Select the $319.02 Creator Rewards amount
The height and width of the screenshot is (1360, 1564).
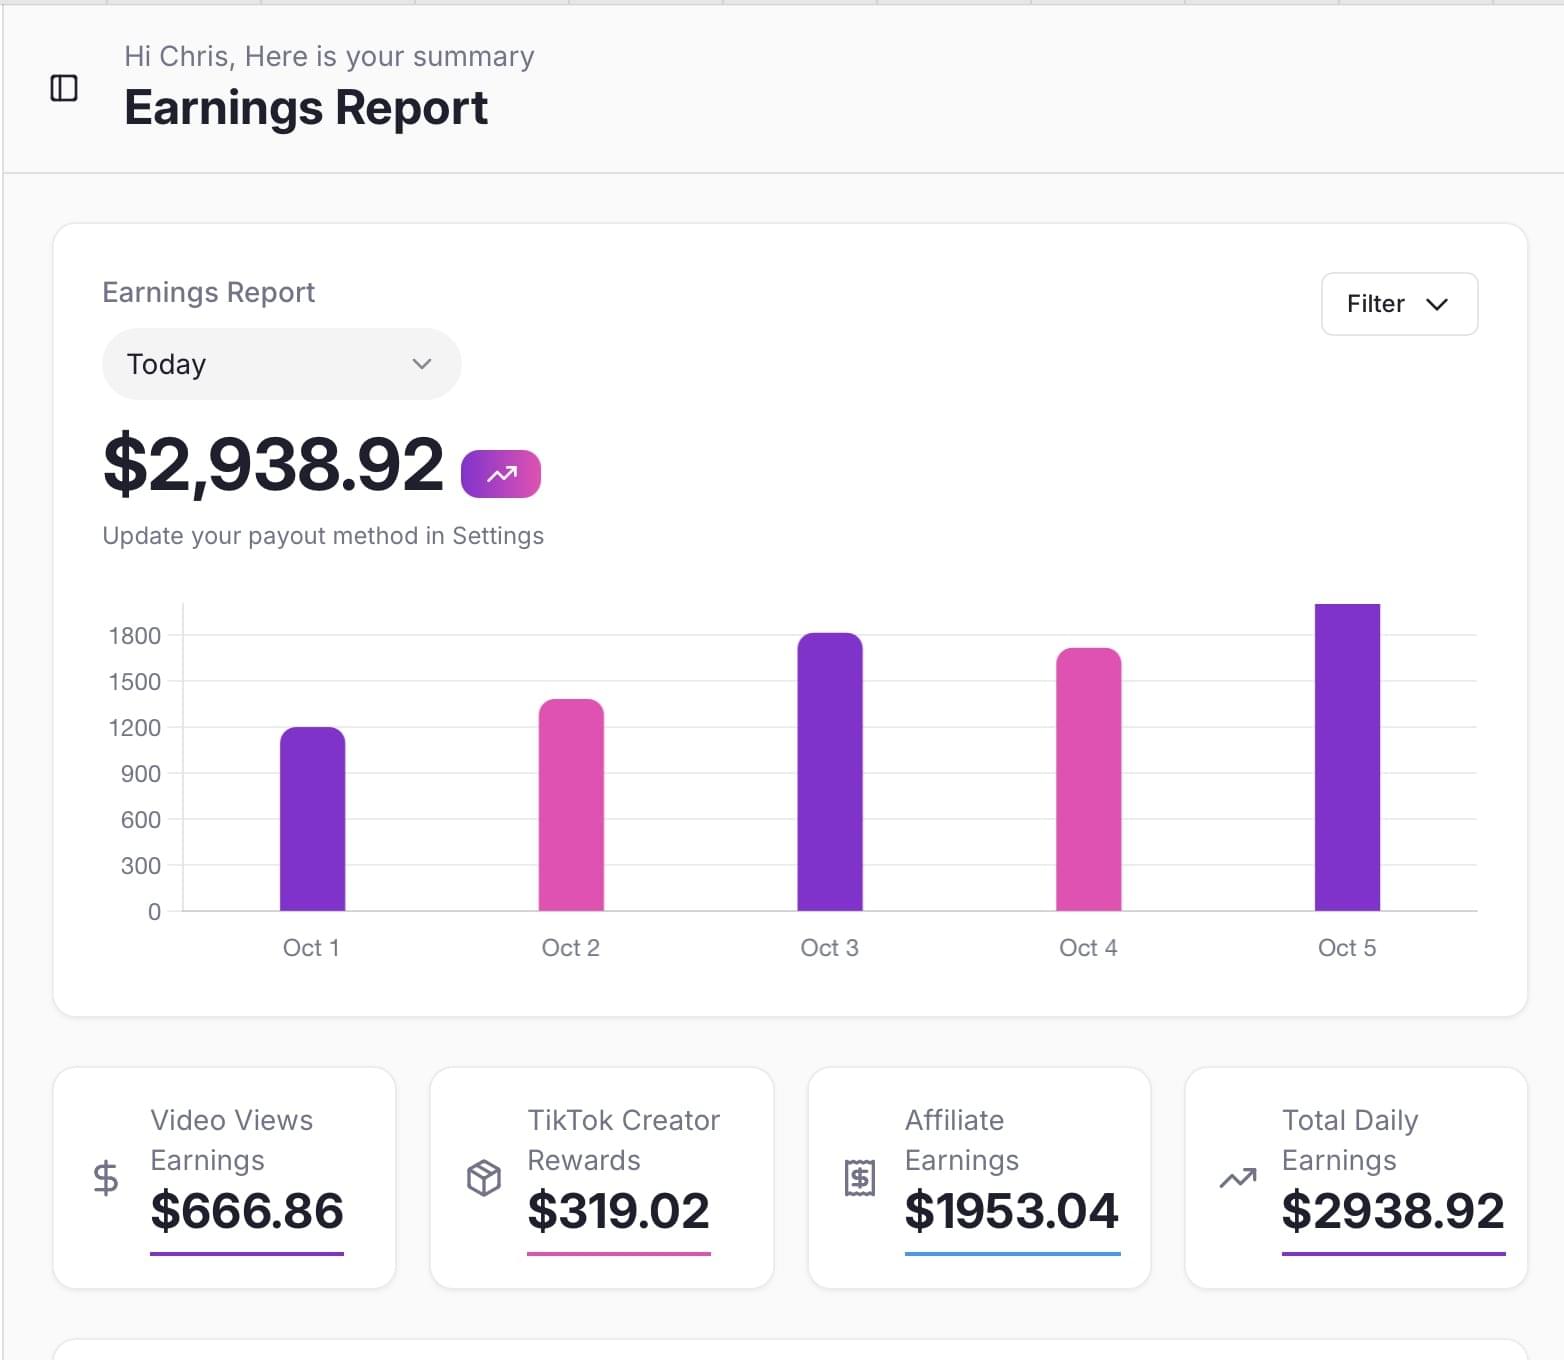(618, 1211)
